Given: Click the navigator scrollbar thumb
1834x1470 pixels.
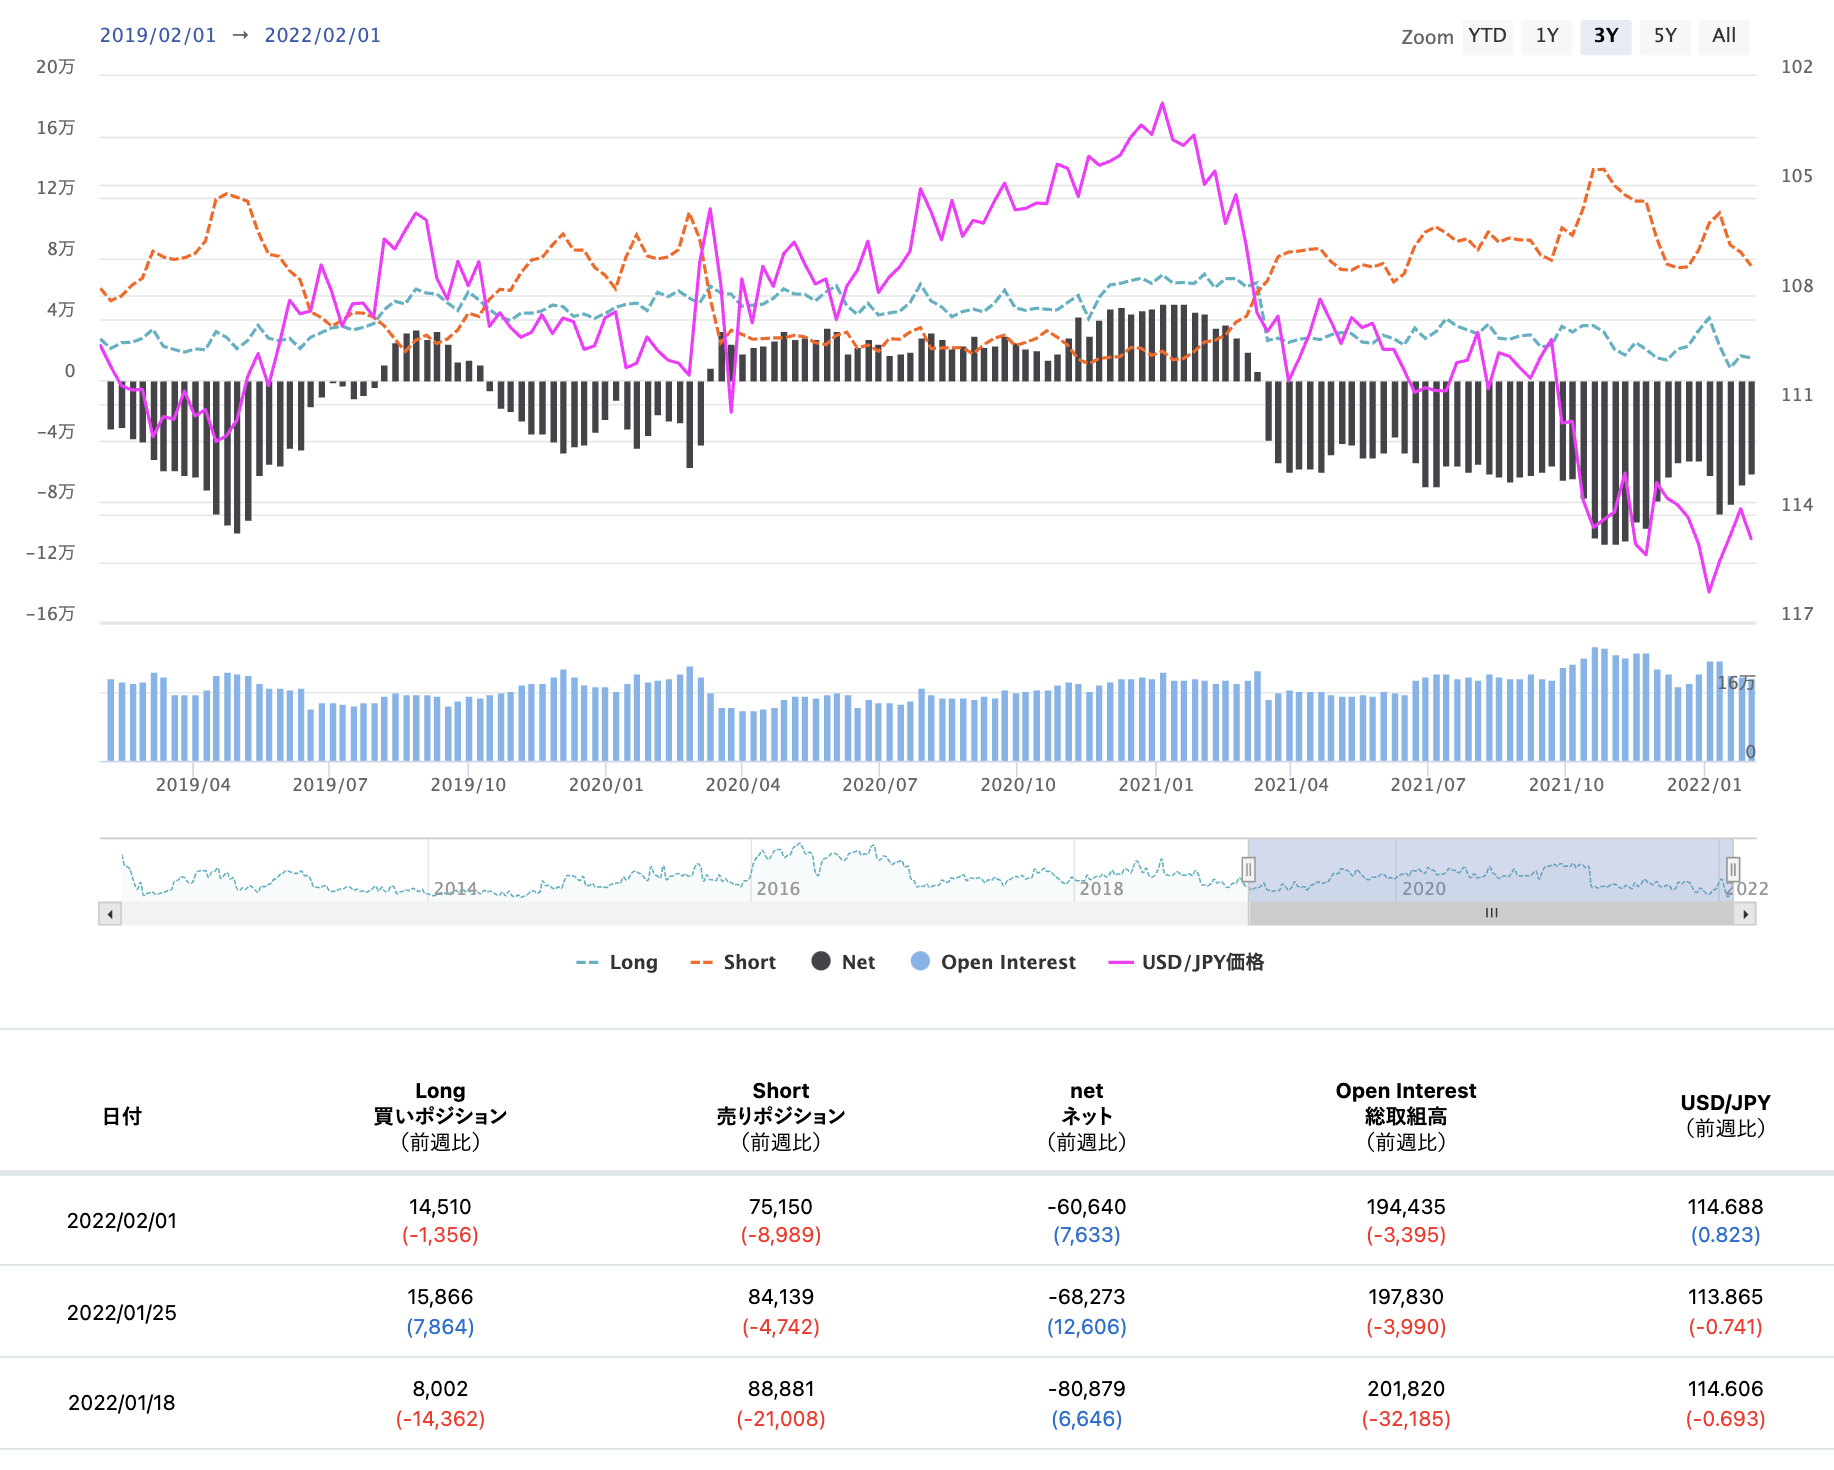Looking at the screenshot, I should (x=1491, y=914).
